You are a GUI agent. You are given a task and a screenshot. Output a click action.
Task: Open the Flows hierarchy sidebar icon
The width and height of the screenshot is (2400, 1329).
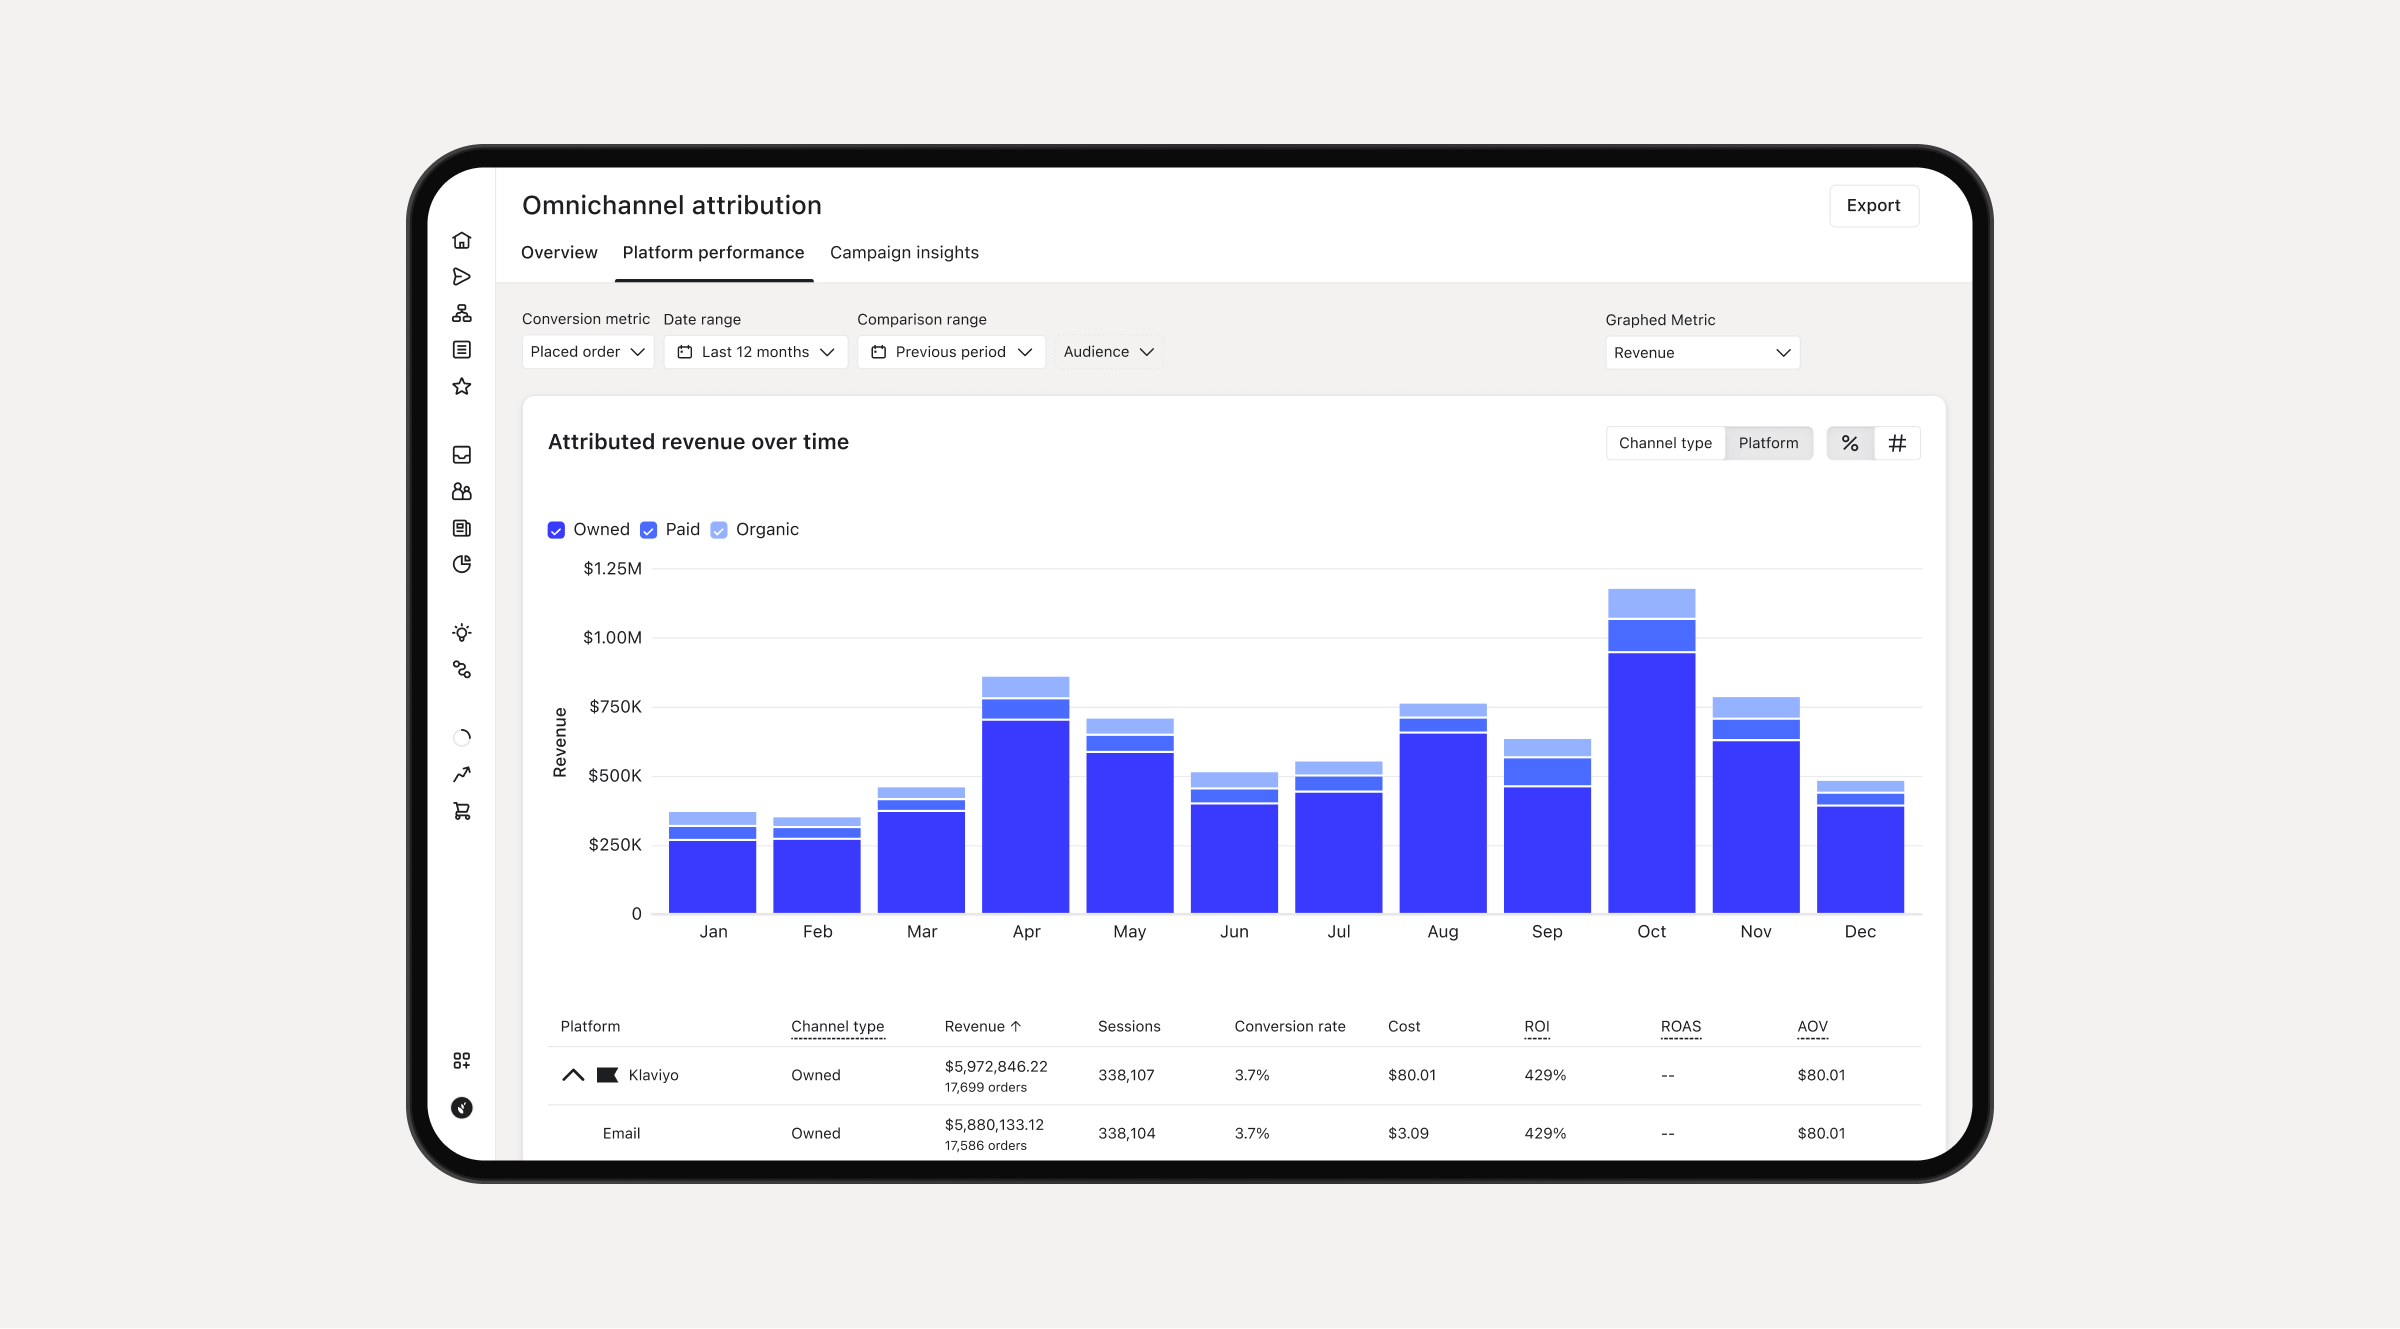tap(461, 313)
